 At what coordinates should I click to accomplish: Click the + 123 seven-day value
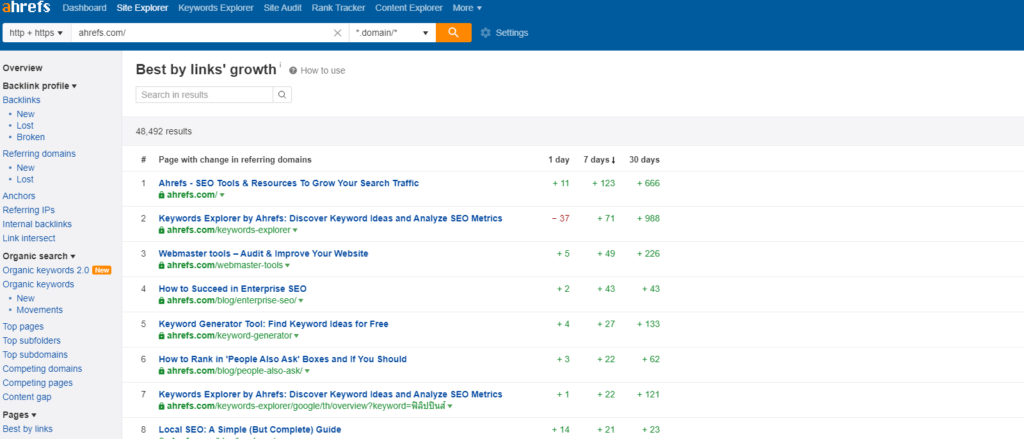pyautogui.click(x=603, y=183)
